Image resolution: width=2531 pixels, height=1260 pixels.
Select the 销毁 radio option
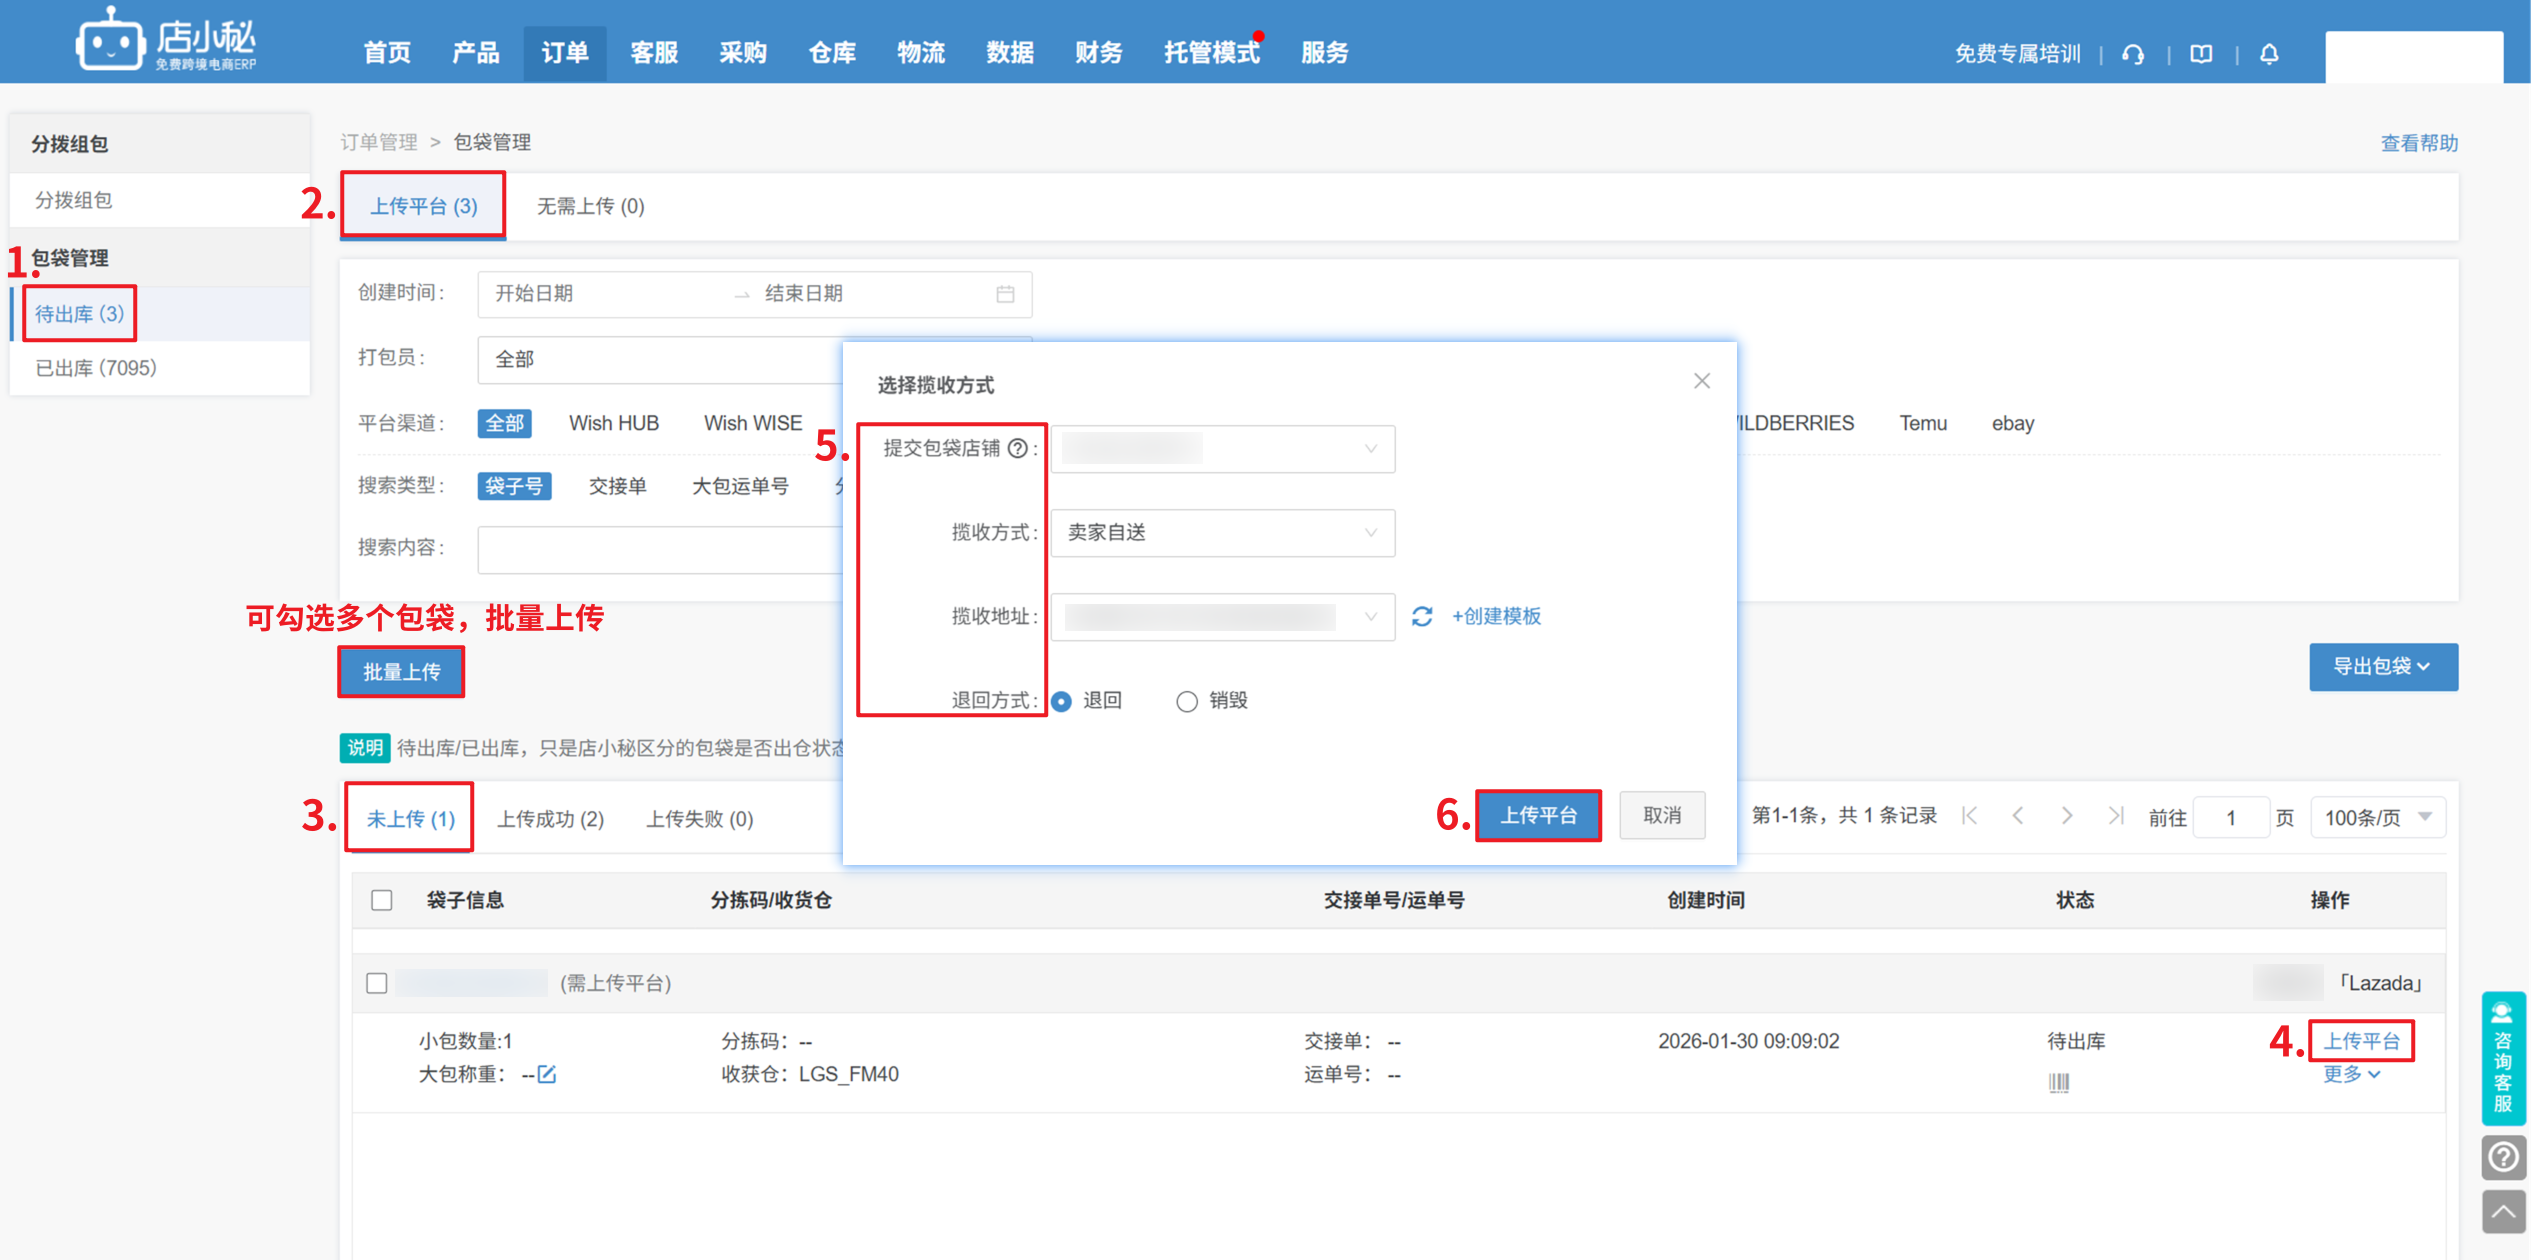(x=1186, y=701)
